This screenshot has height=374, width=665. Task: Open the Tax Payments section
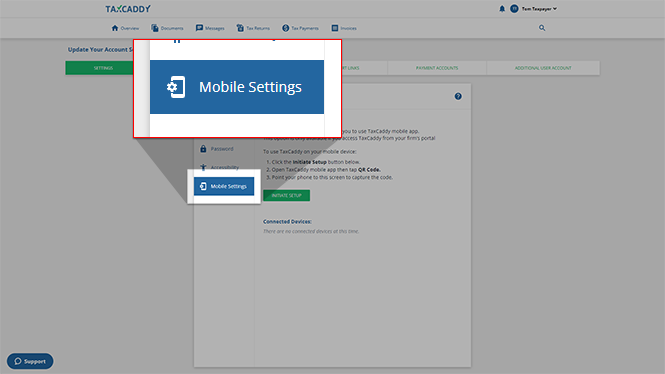pos(300,28)
